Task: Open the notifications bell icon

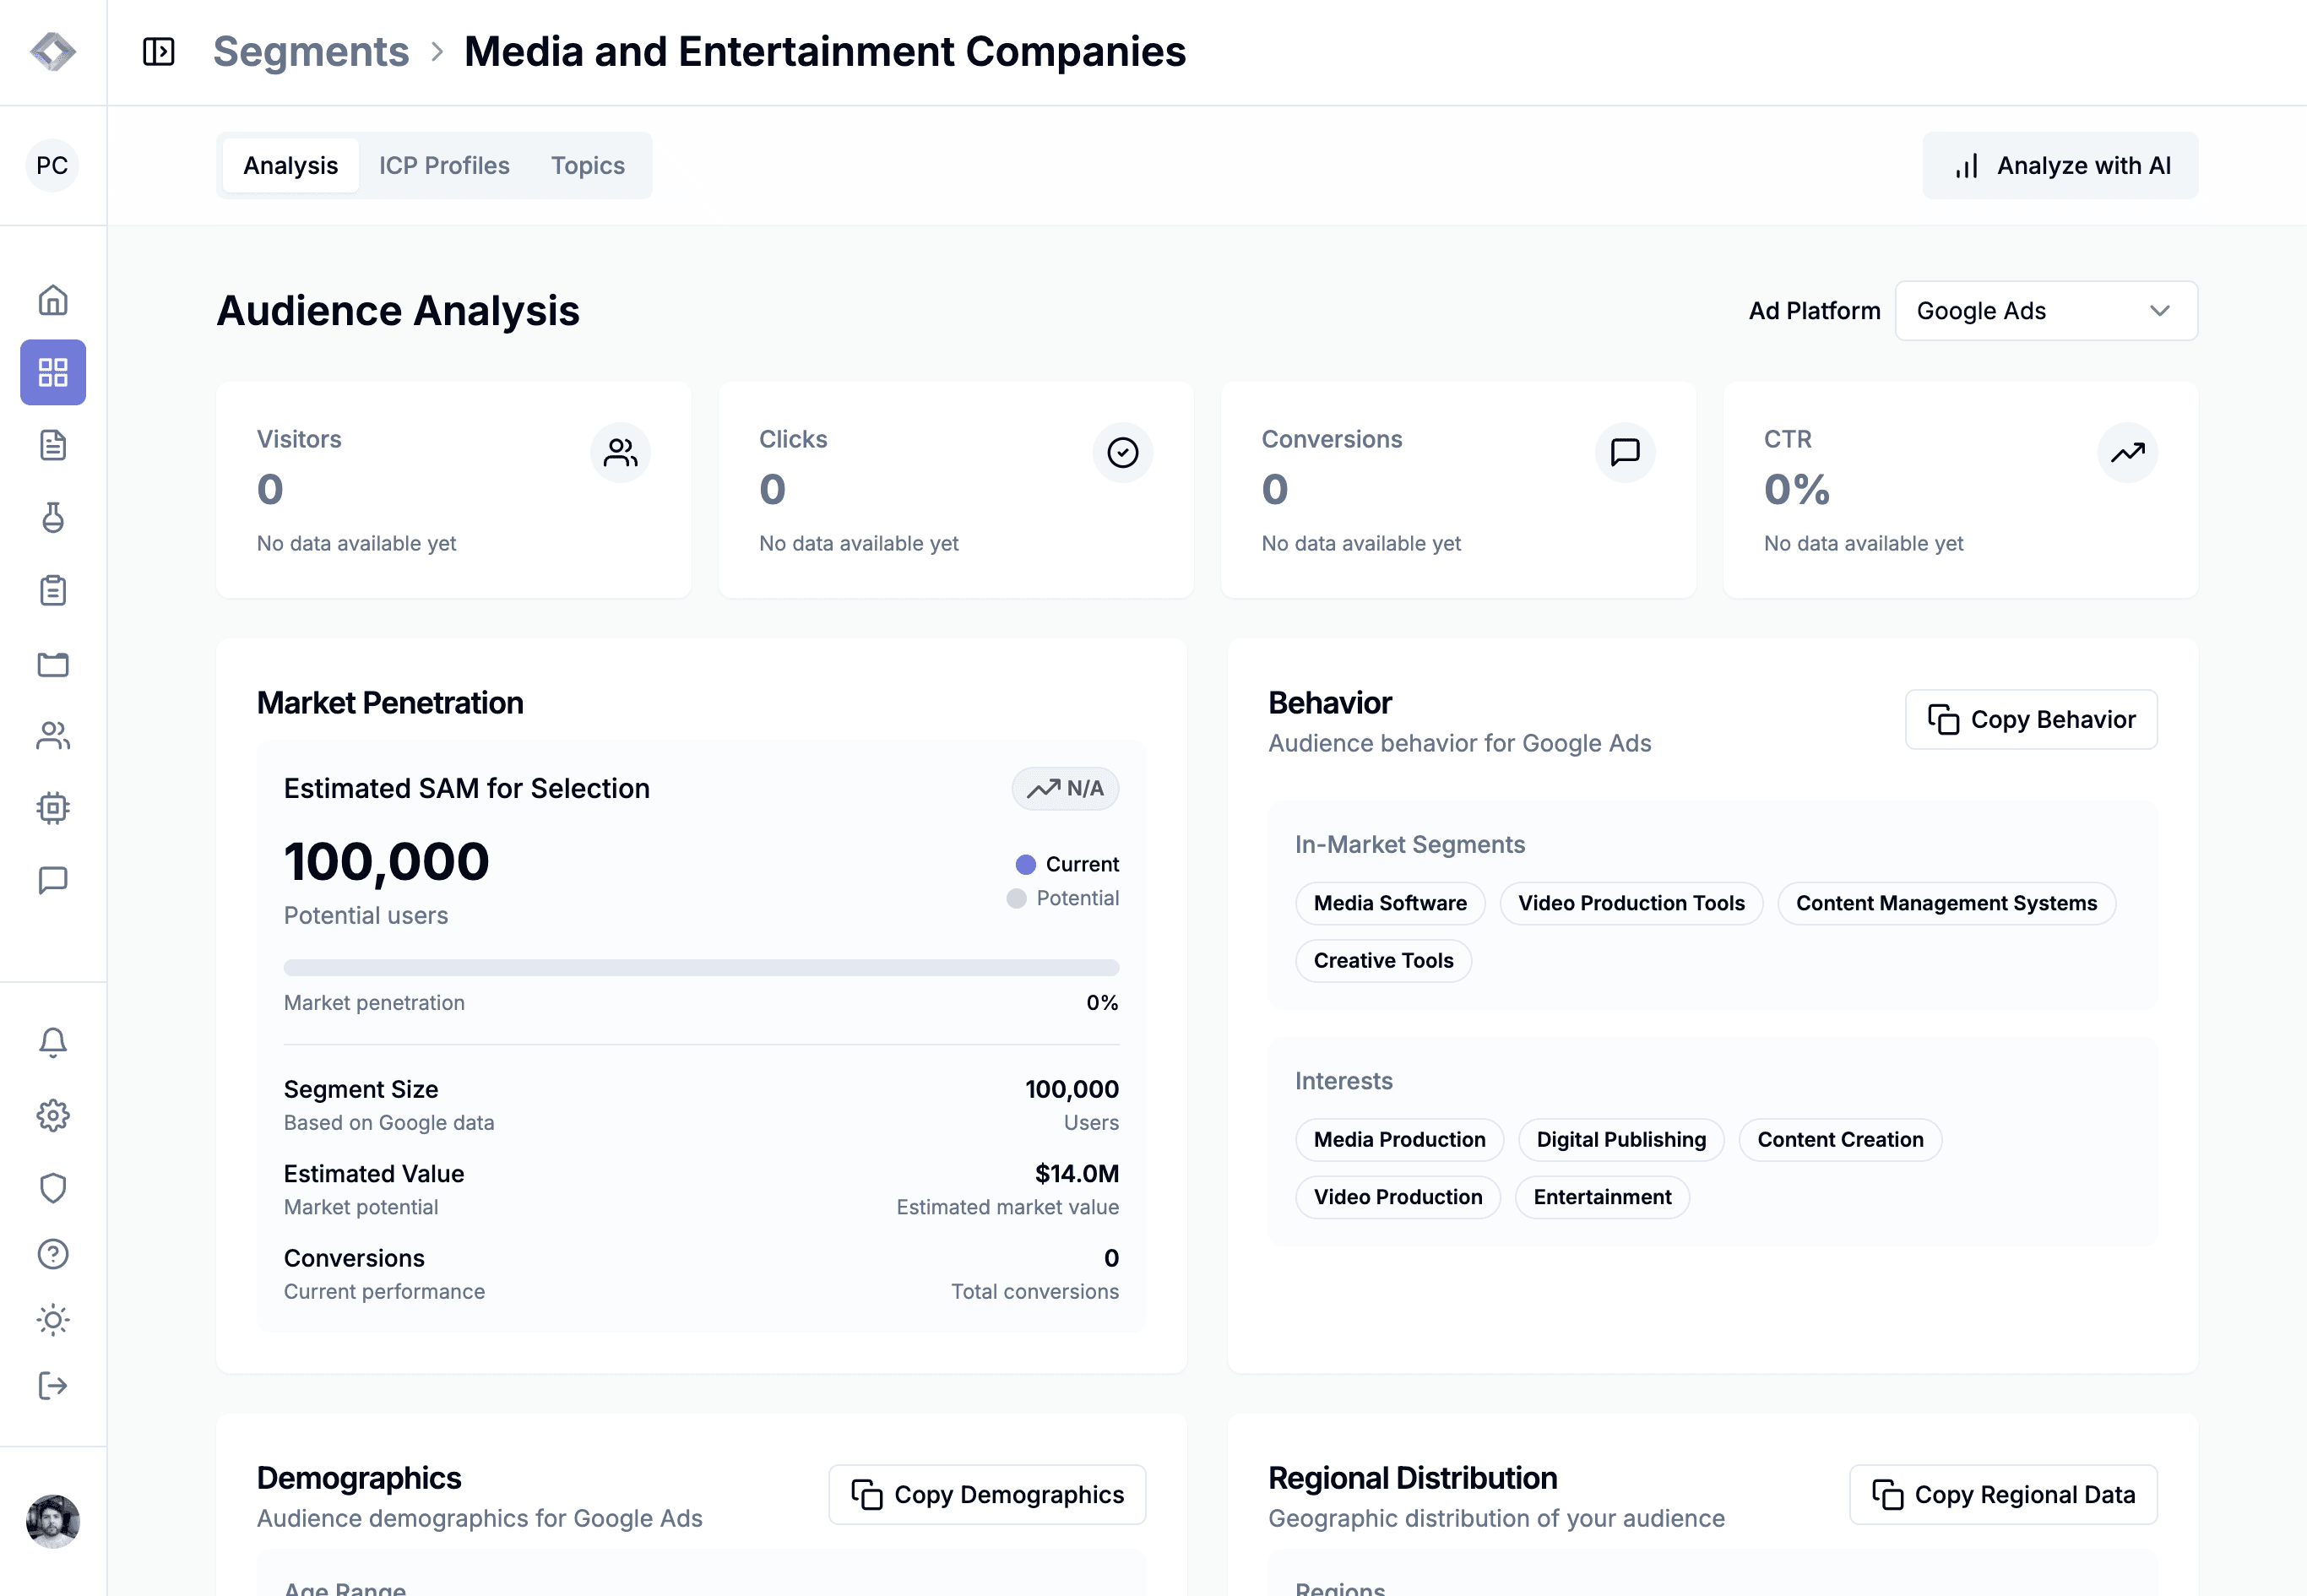Action: (53, 1042)
